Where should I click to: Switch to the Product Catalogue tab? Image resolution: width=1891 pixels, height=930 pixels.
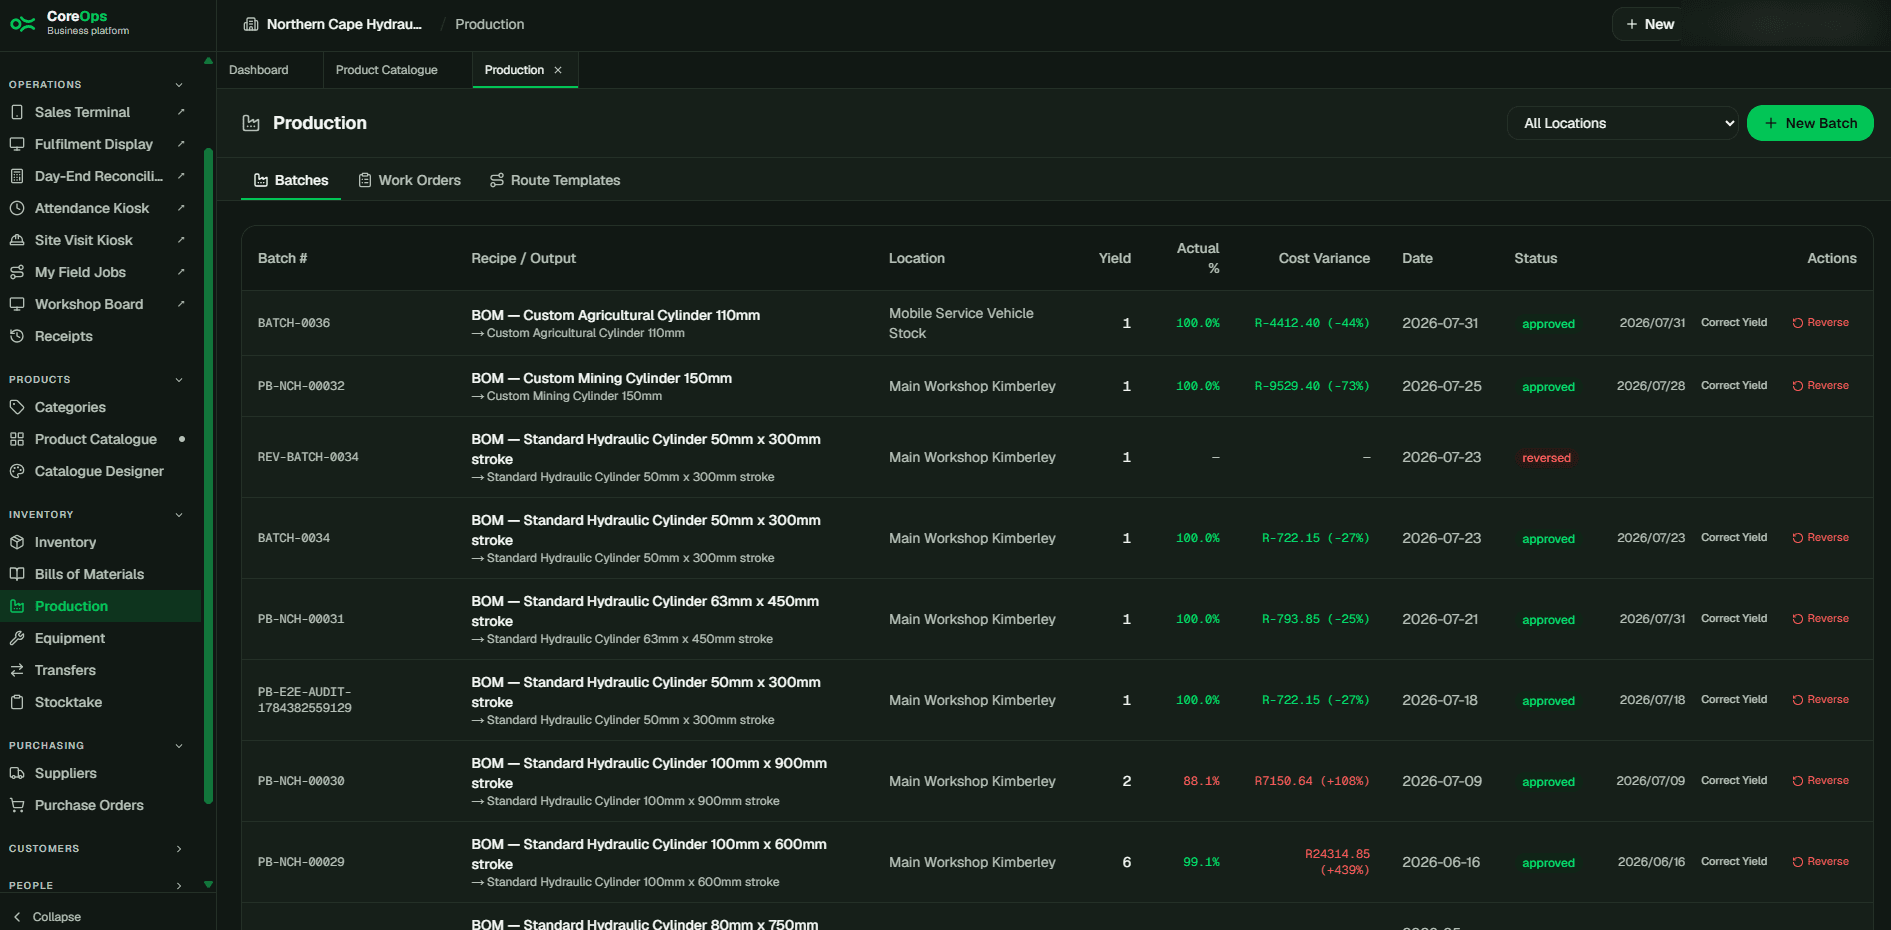(x=386, y=70)
